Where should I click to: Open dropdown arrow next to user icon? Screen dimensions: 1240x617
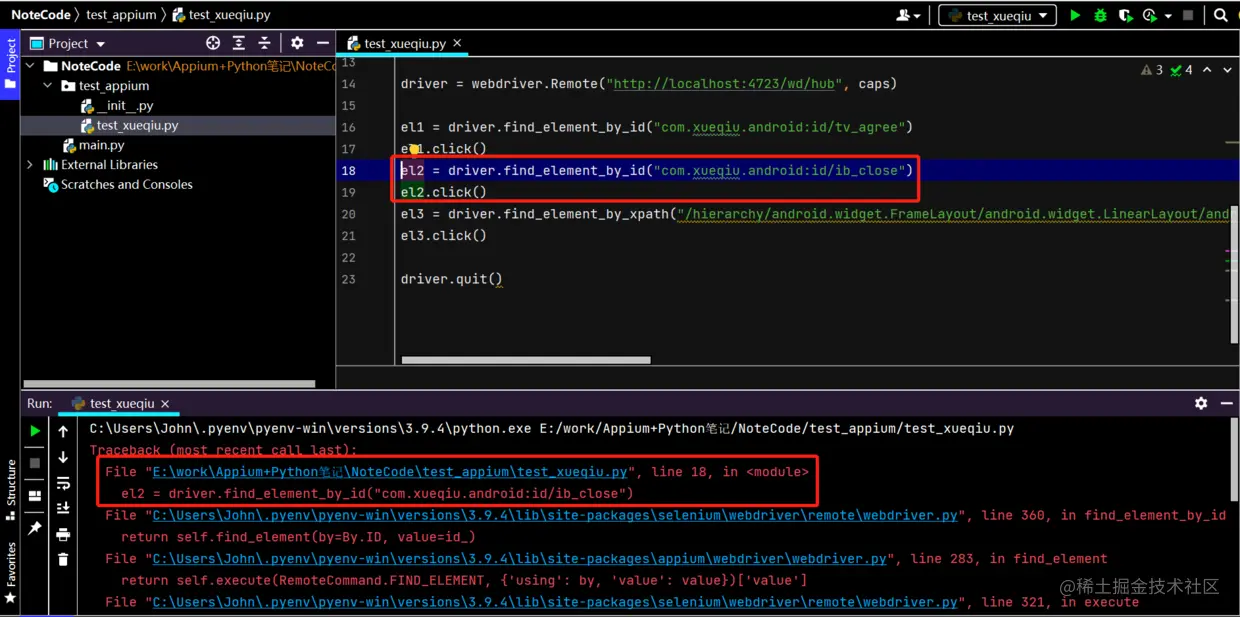tap(916, 16)
